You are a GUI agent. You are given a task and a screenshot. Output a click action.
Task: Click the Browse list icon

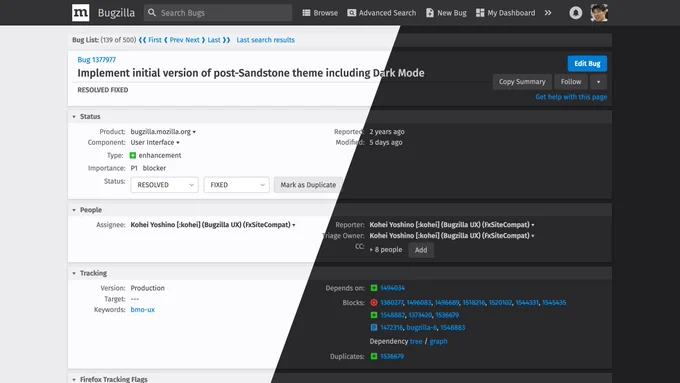306,13
